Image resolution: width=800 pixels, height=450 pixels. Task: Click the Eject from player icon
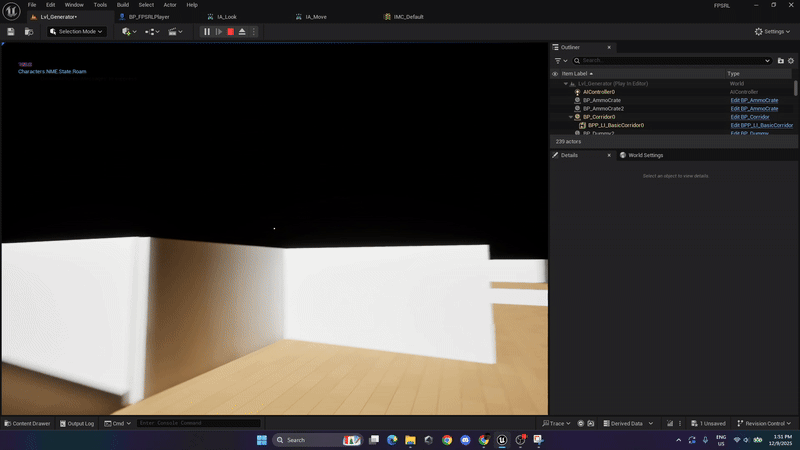(242, 32)
